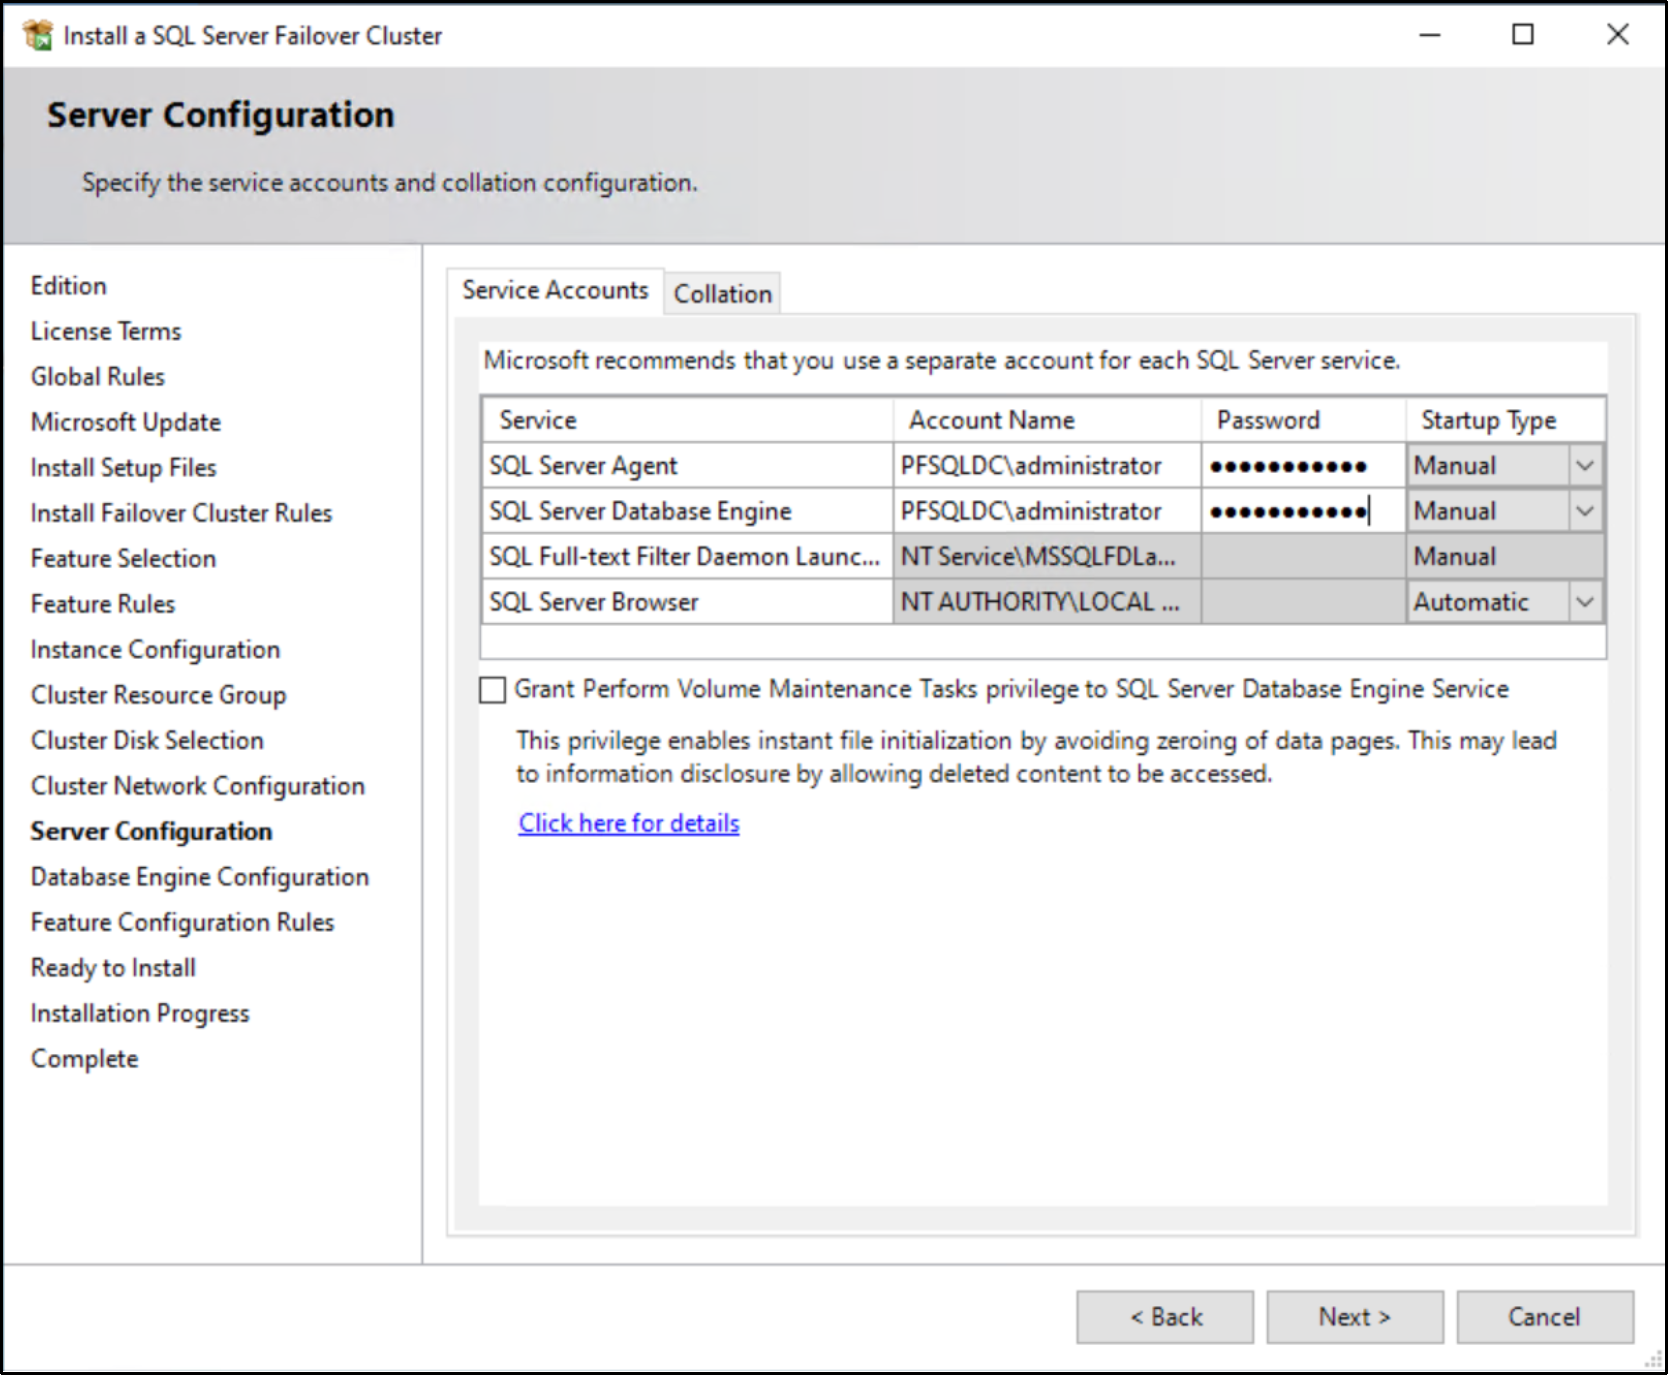Maximize the setup window

tap(1522, 35)
